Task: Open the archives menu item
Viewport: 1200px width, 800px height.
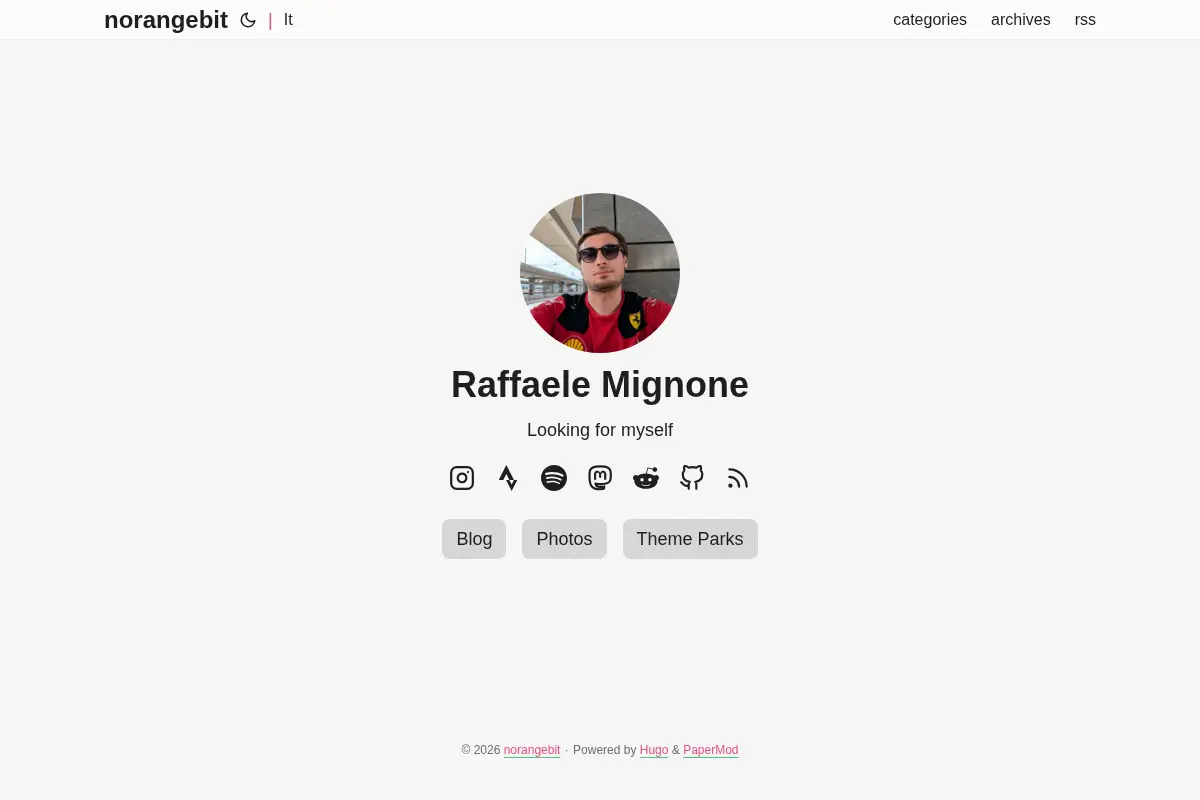Action: point(1021,20)
